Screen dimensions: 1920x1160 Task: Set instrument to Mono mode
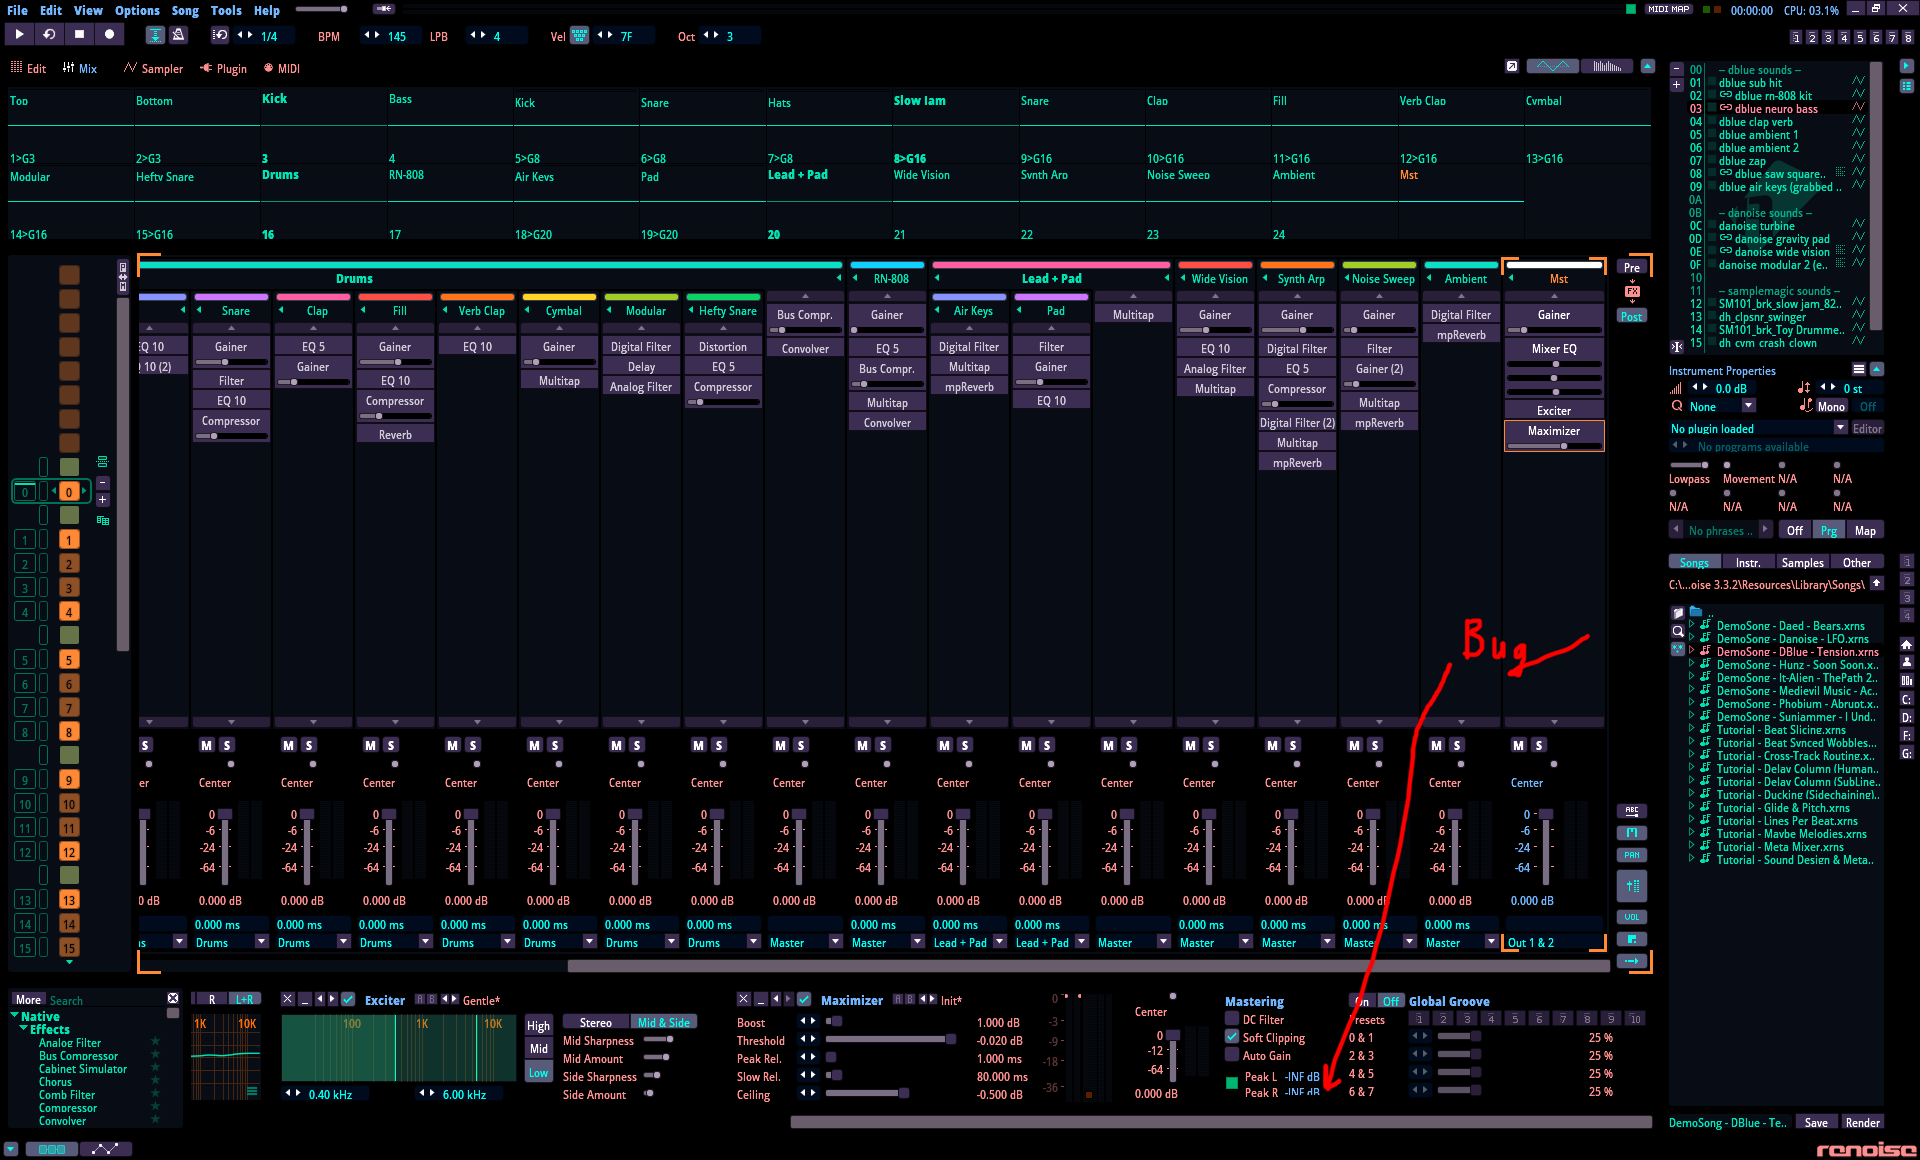pyautogui.click(x=1831, y=406)
